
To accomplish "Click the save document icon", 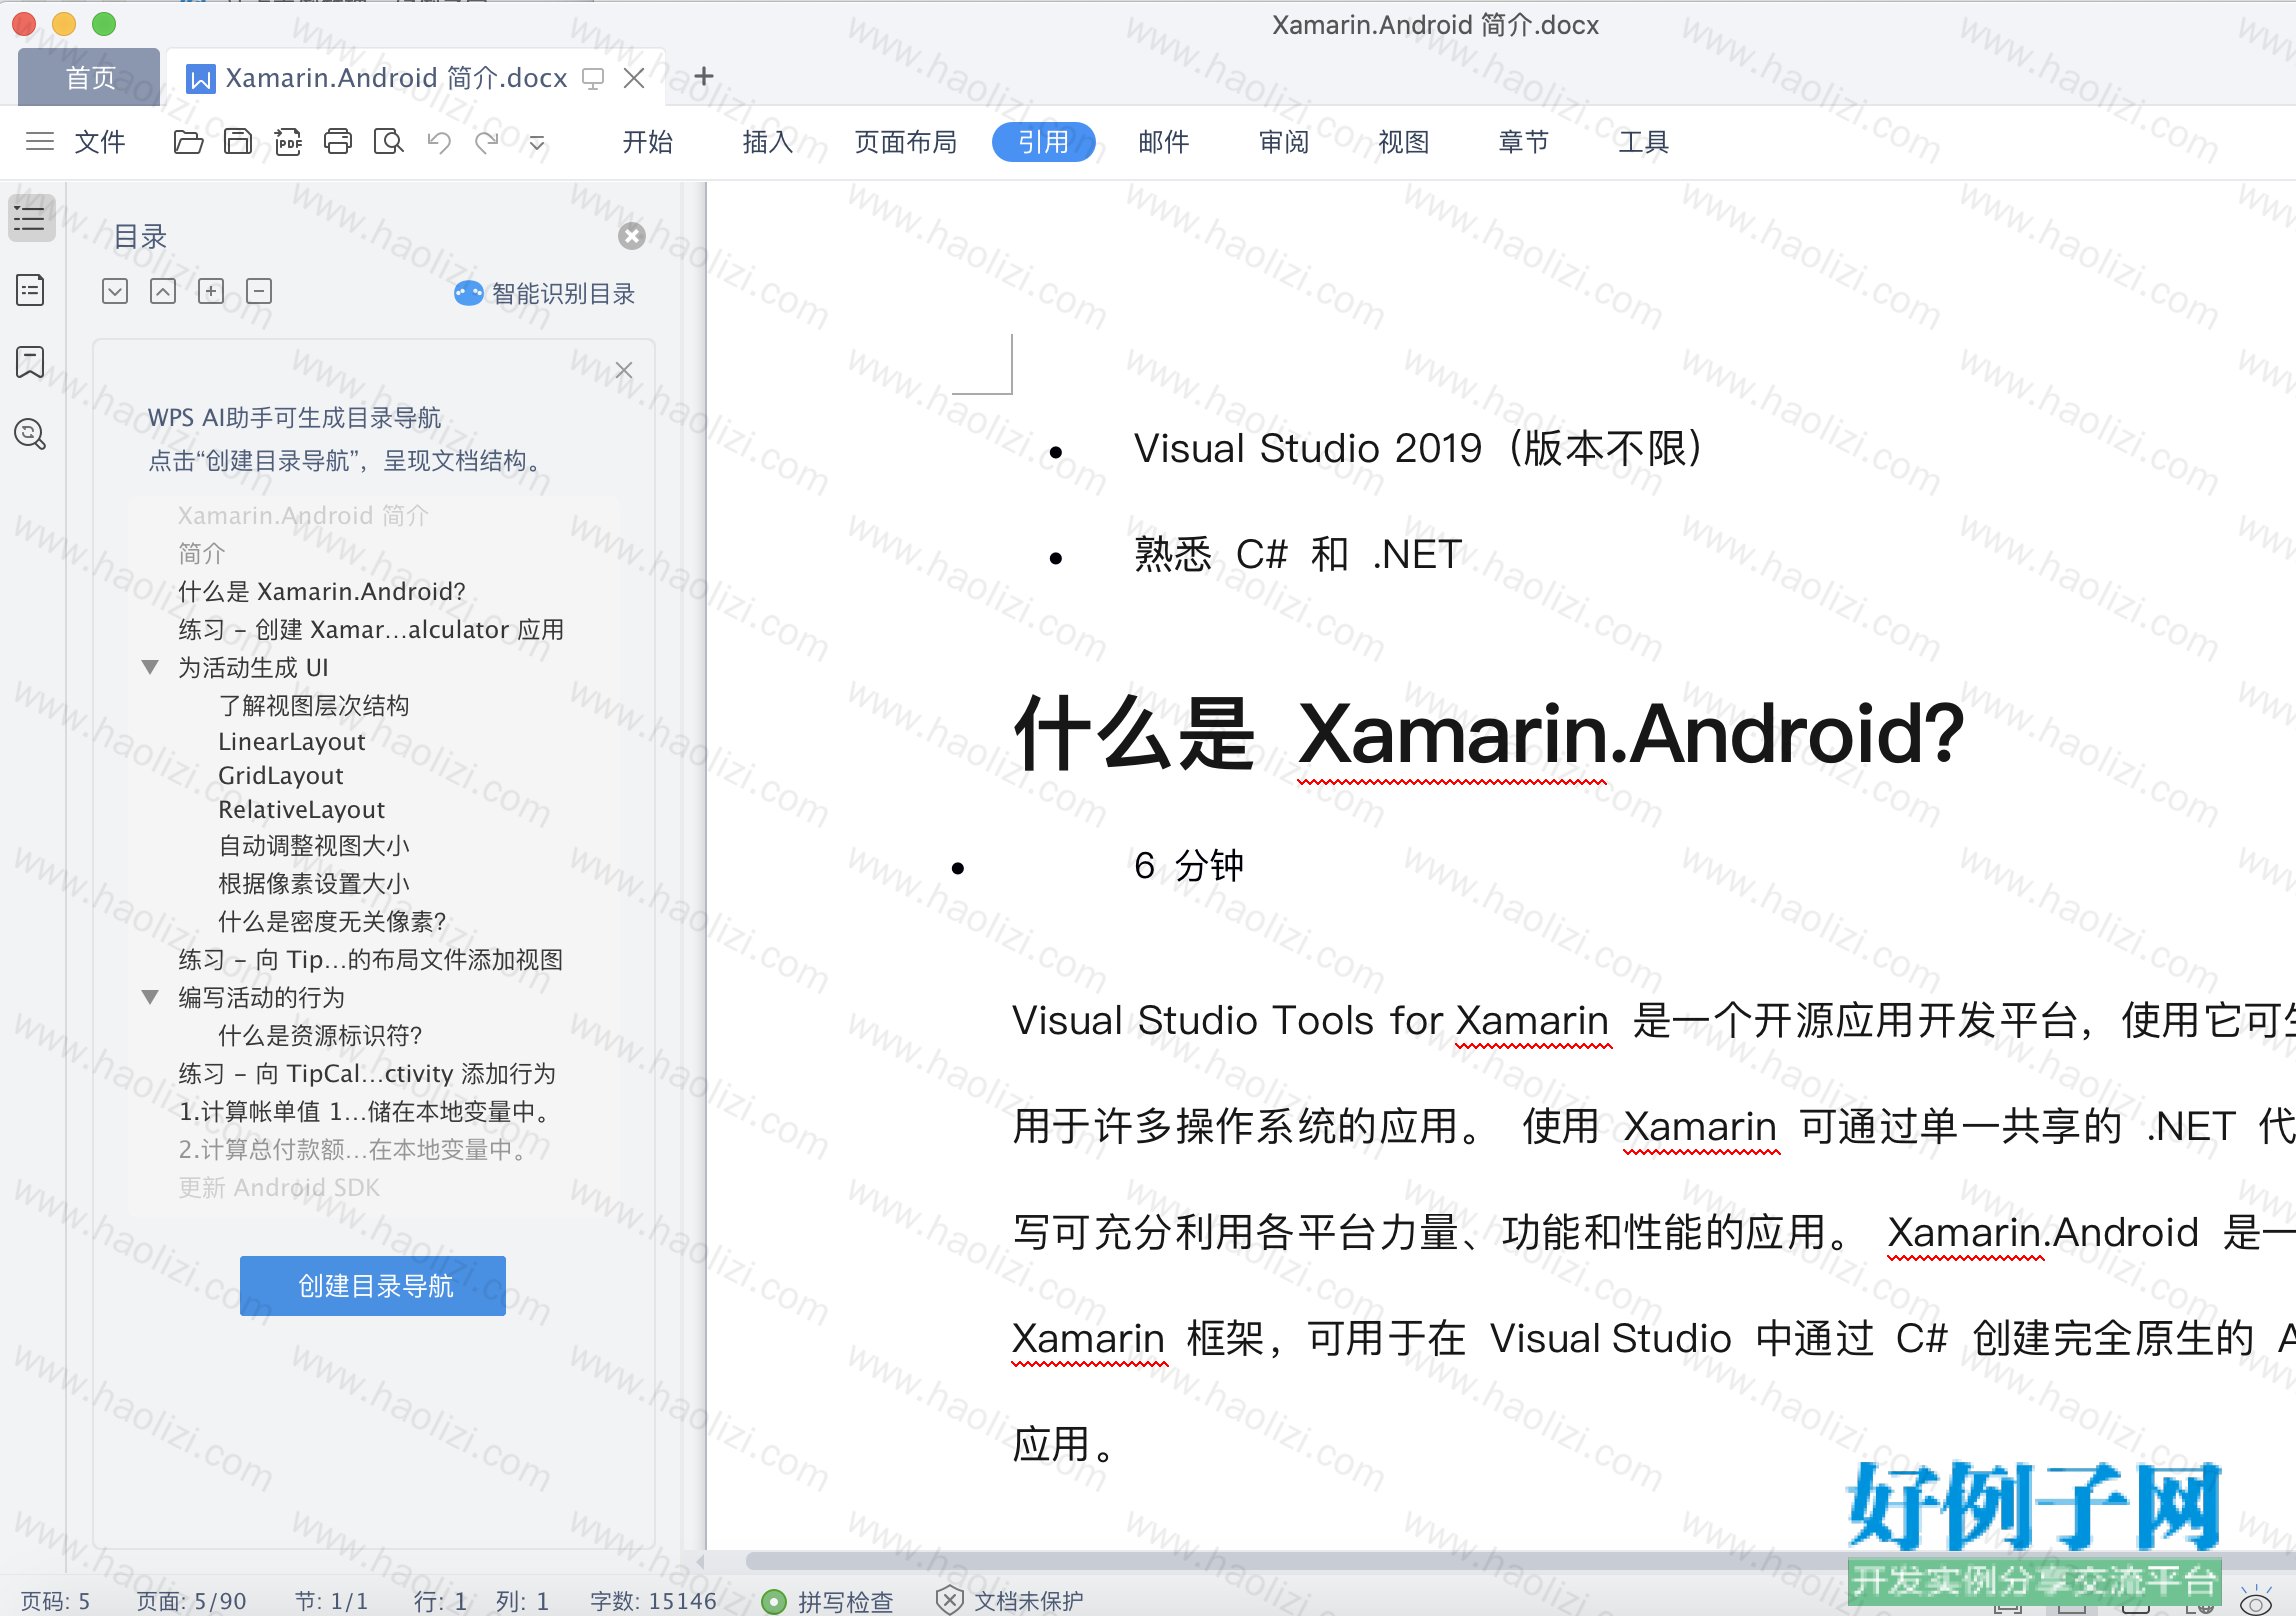I will click(x=238, y=142).
